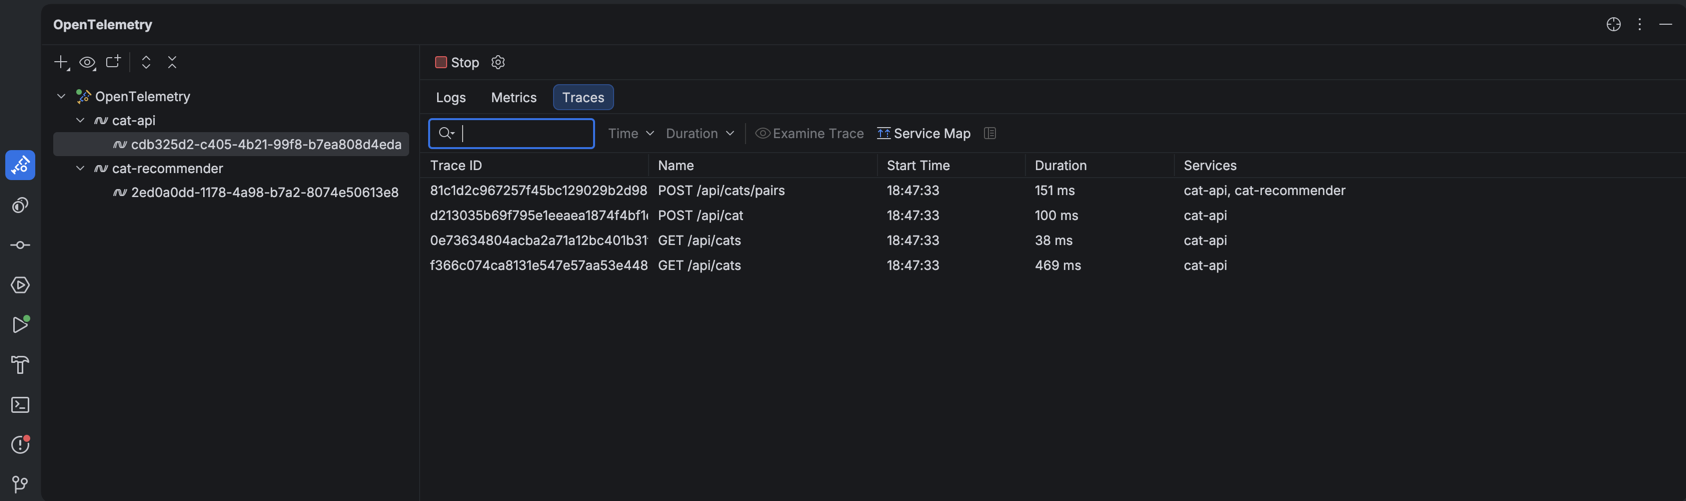
Task: Open the Terminal tool window
Action: click(20, 405)
